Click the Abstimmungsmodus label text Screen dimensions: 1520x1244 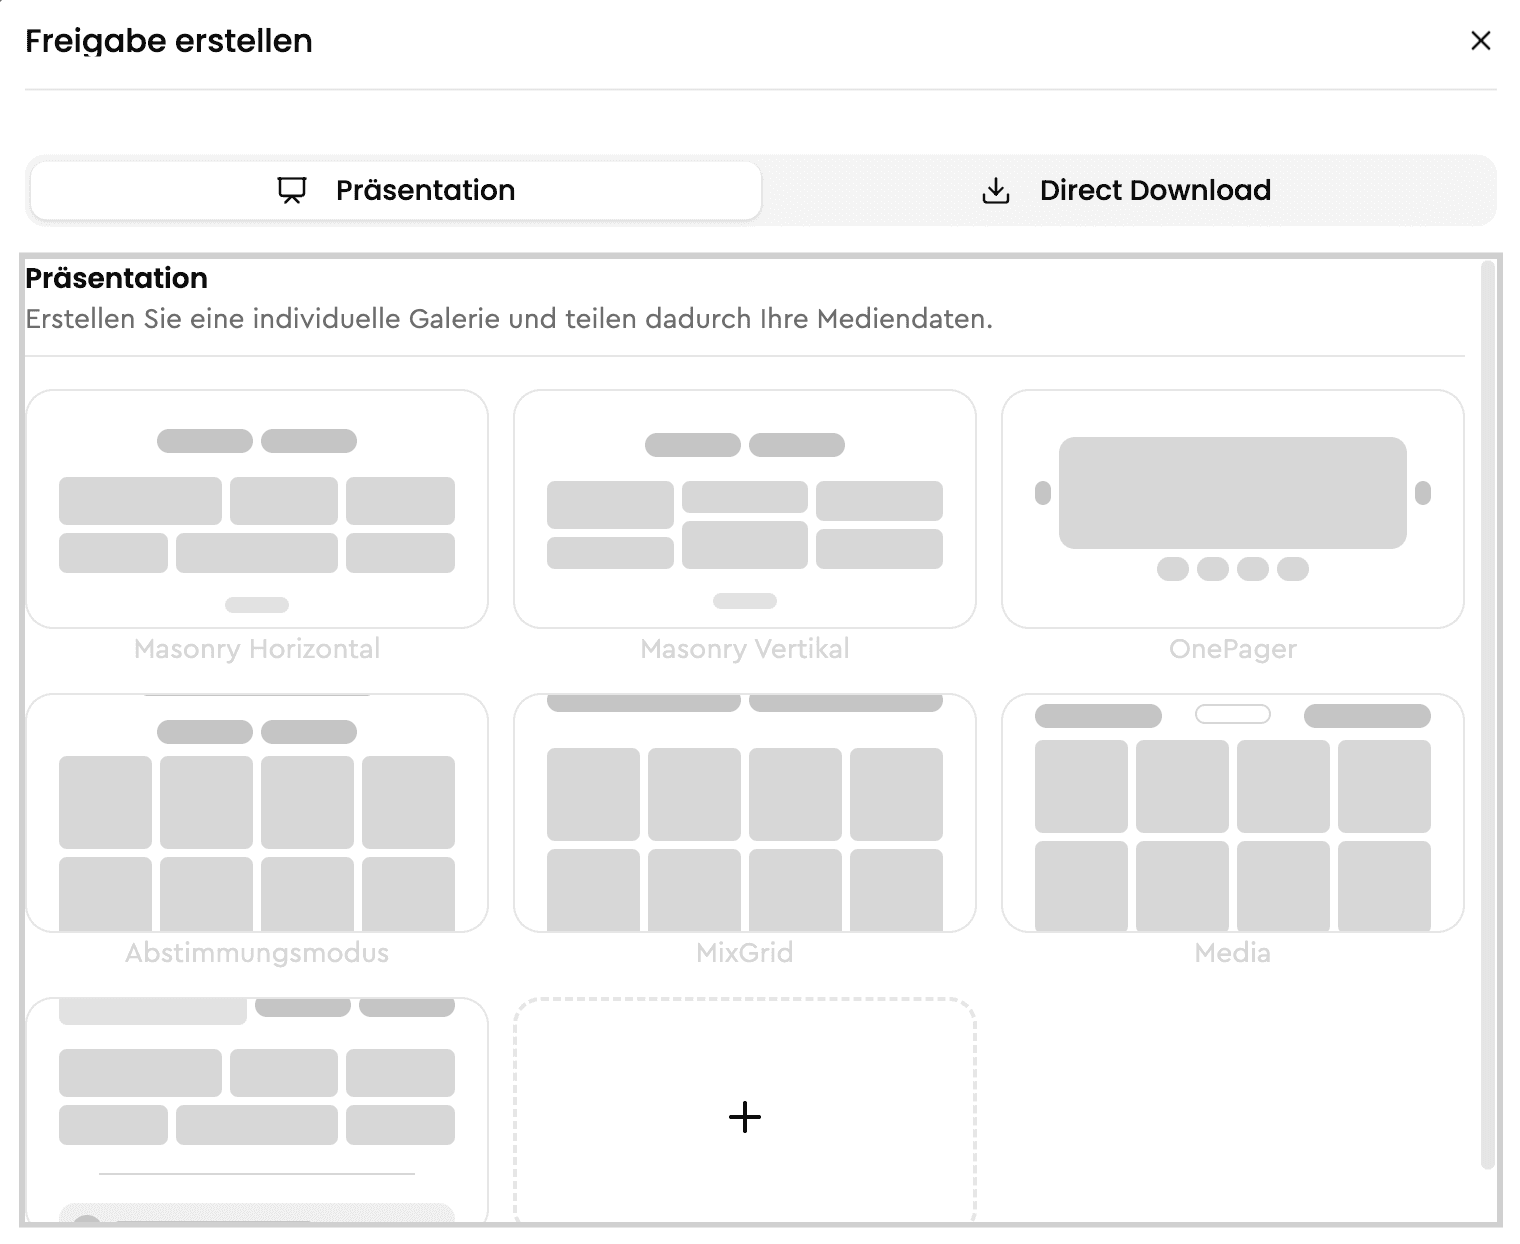click(x=257, y=953)
